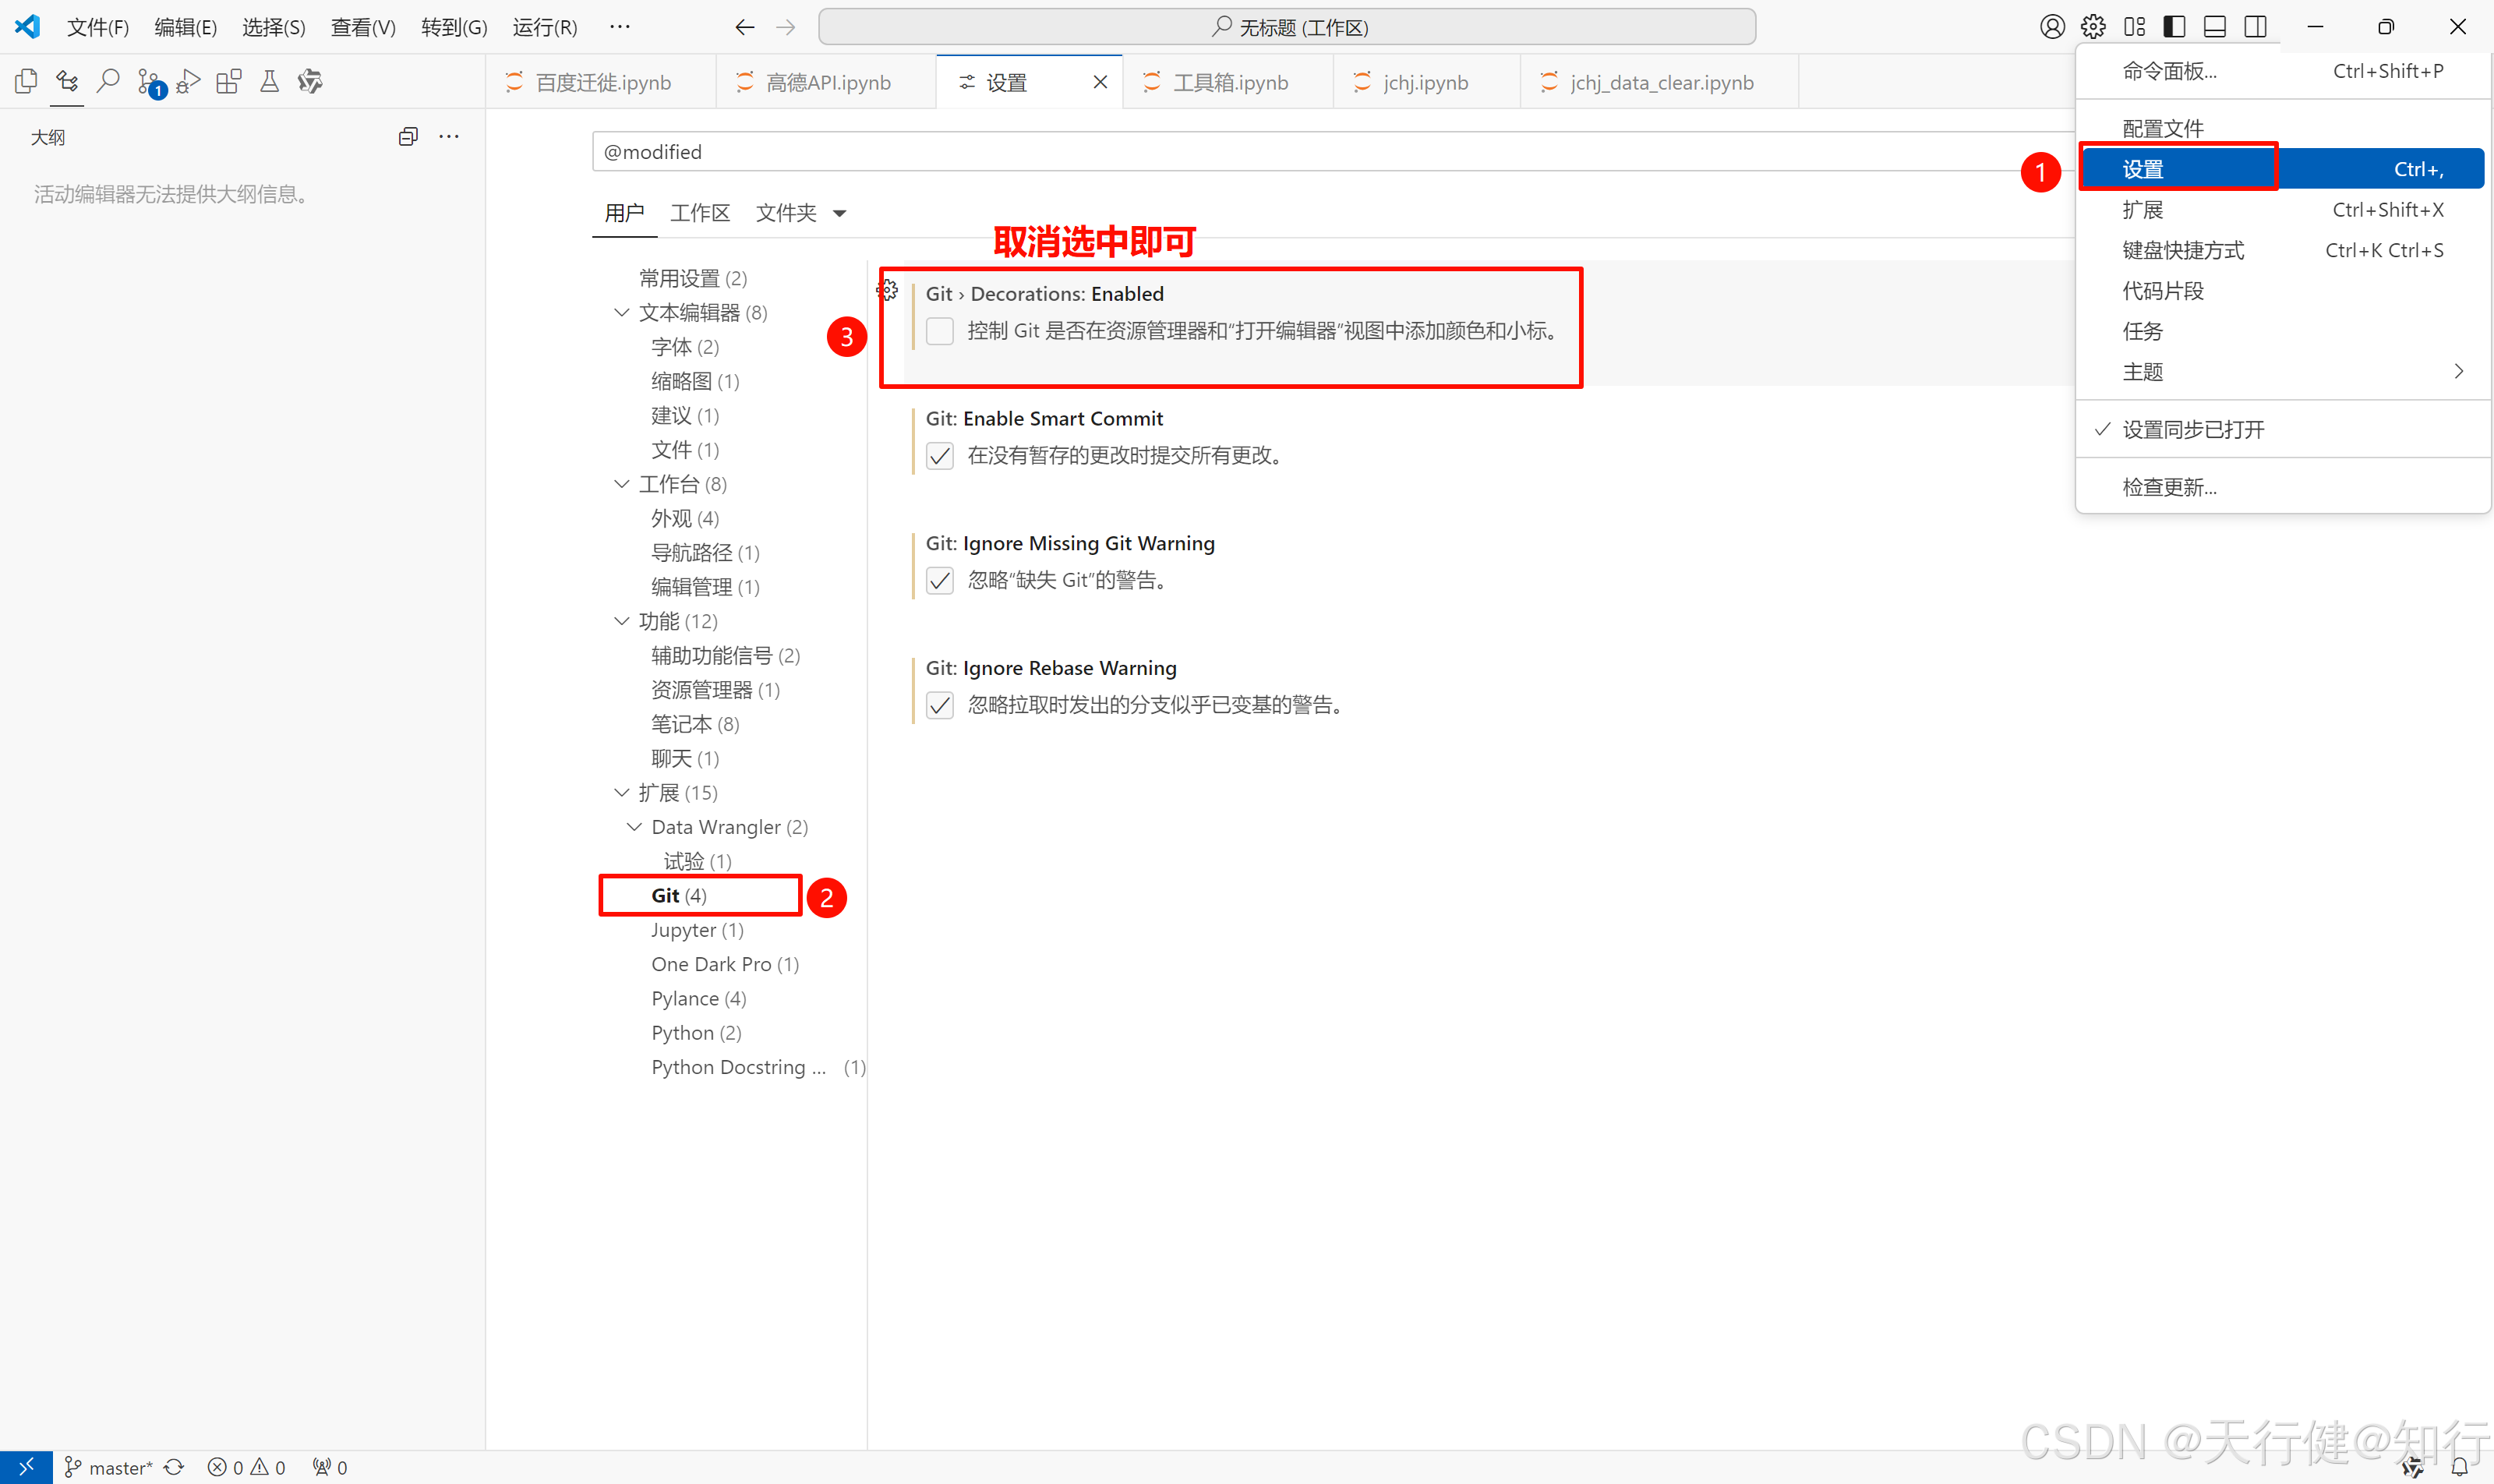The width and height of the screenshot is (2494, 1484).
Task: Open the Explorer files icon
Action: 27,81
